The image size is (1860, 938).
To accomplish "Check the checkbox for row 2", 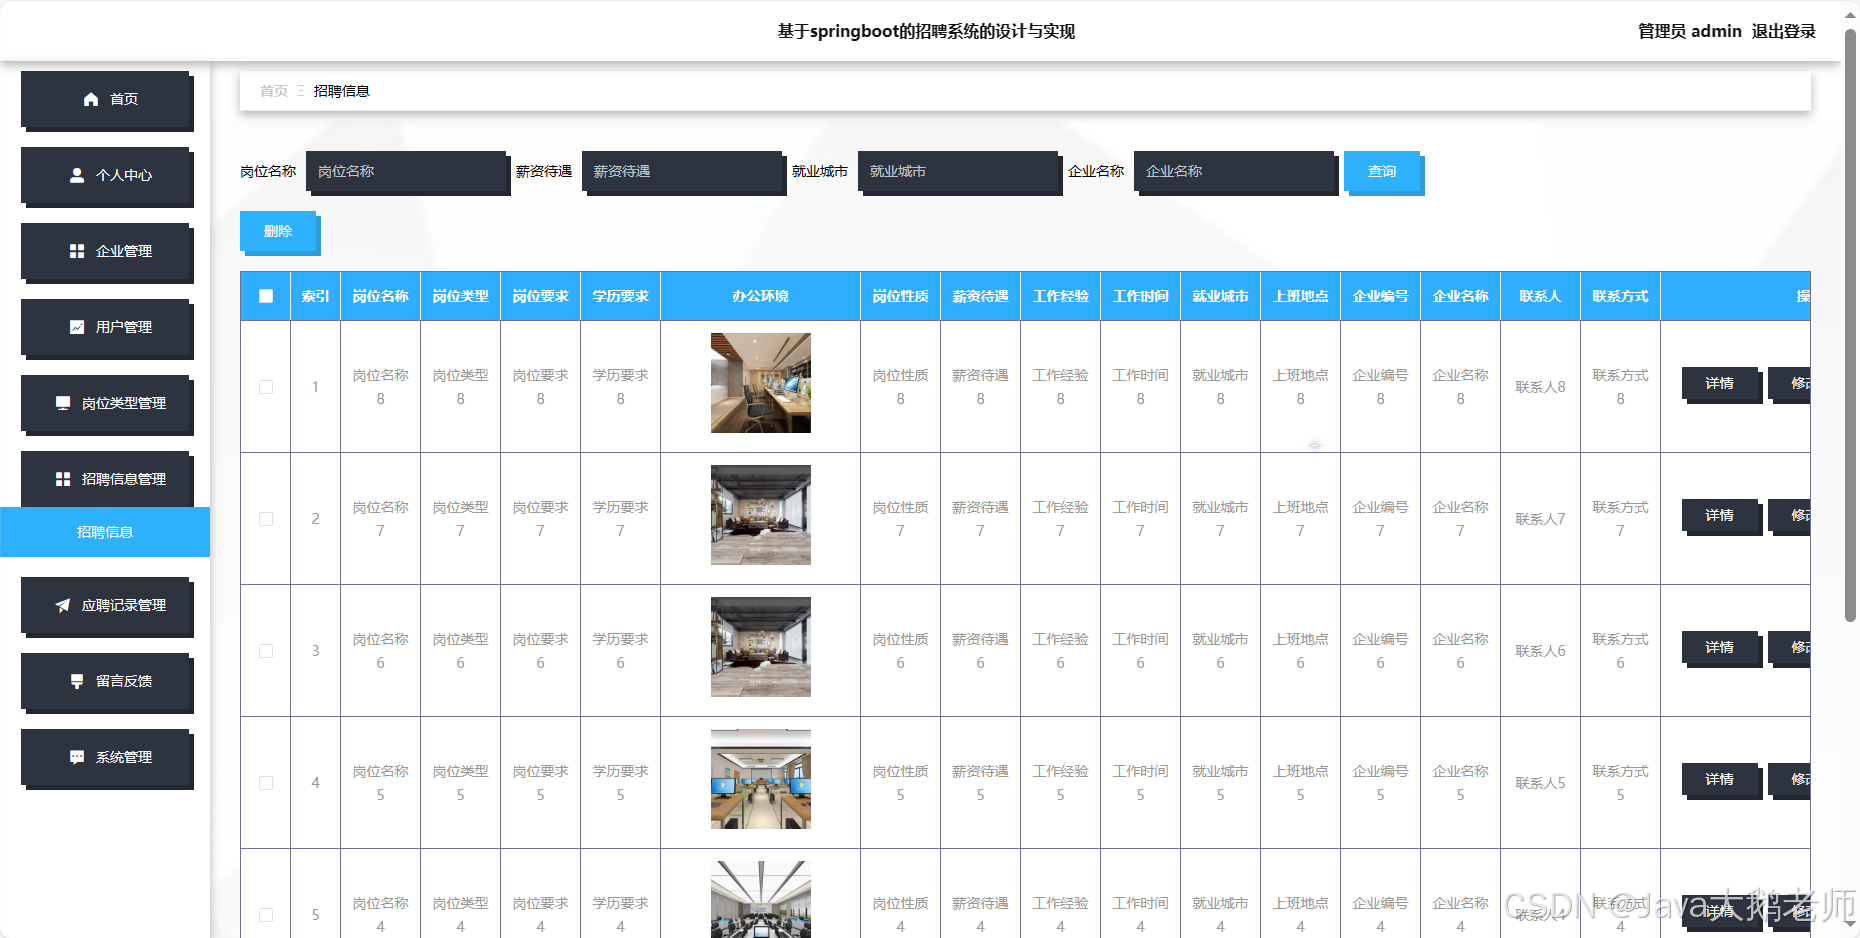I will point(266,519).
